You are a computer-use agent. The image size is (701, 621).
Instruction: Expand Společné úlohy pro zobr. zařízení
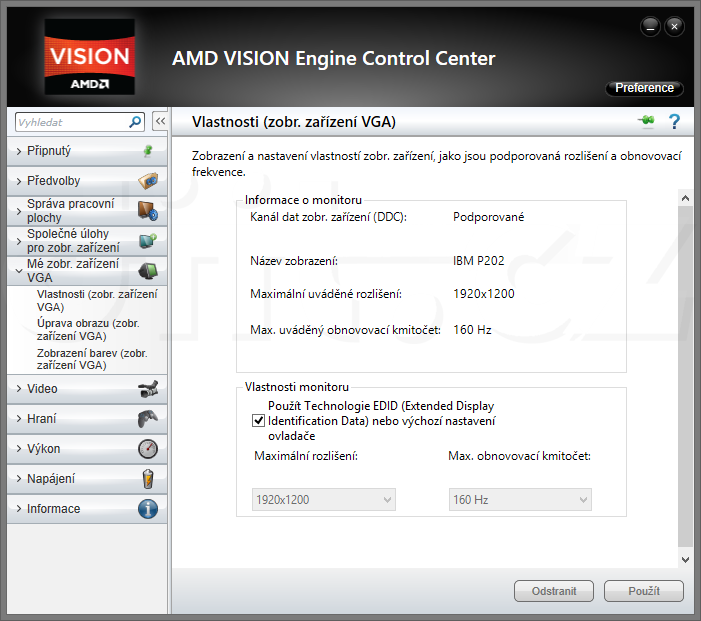(x=87, y=241)
